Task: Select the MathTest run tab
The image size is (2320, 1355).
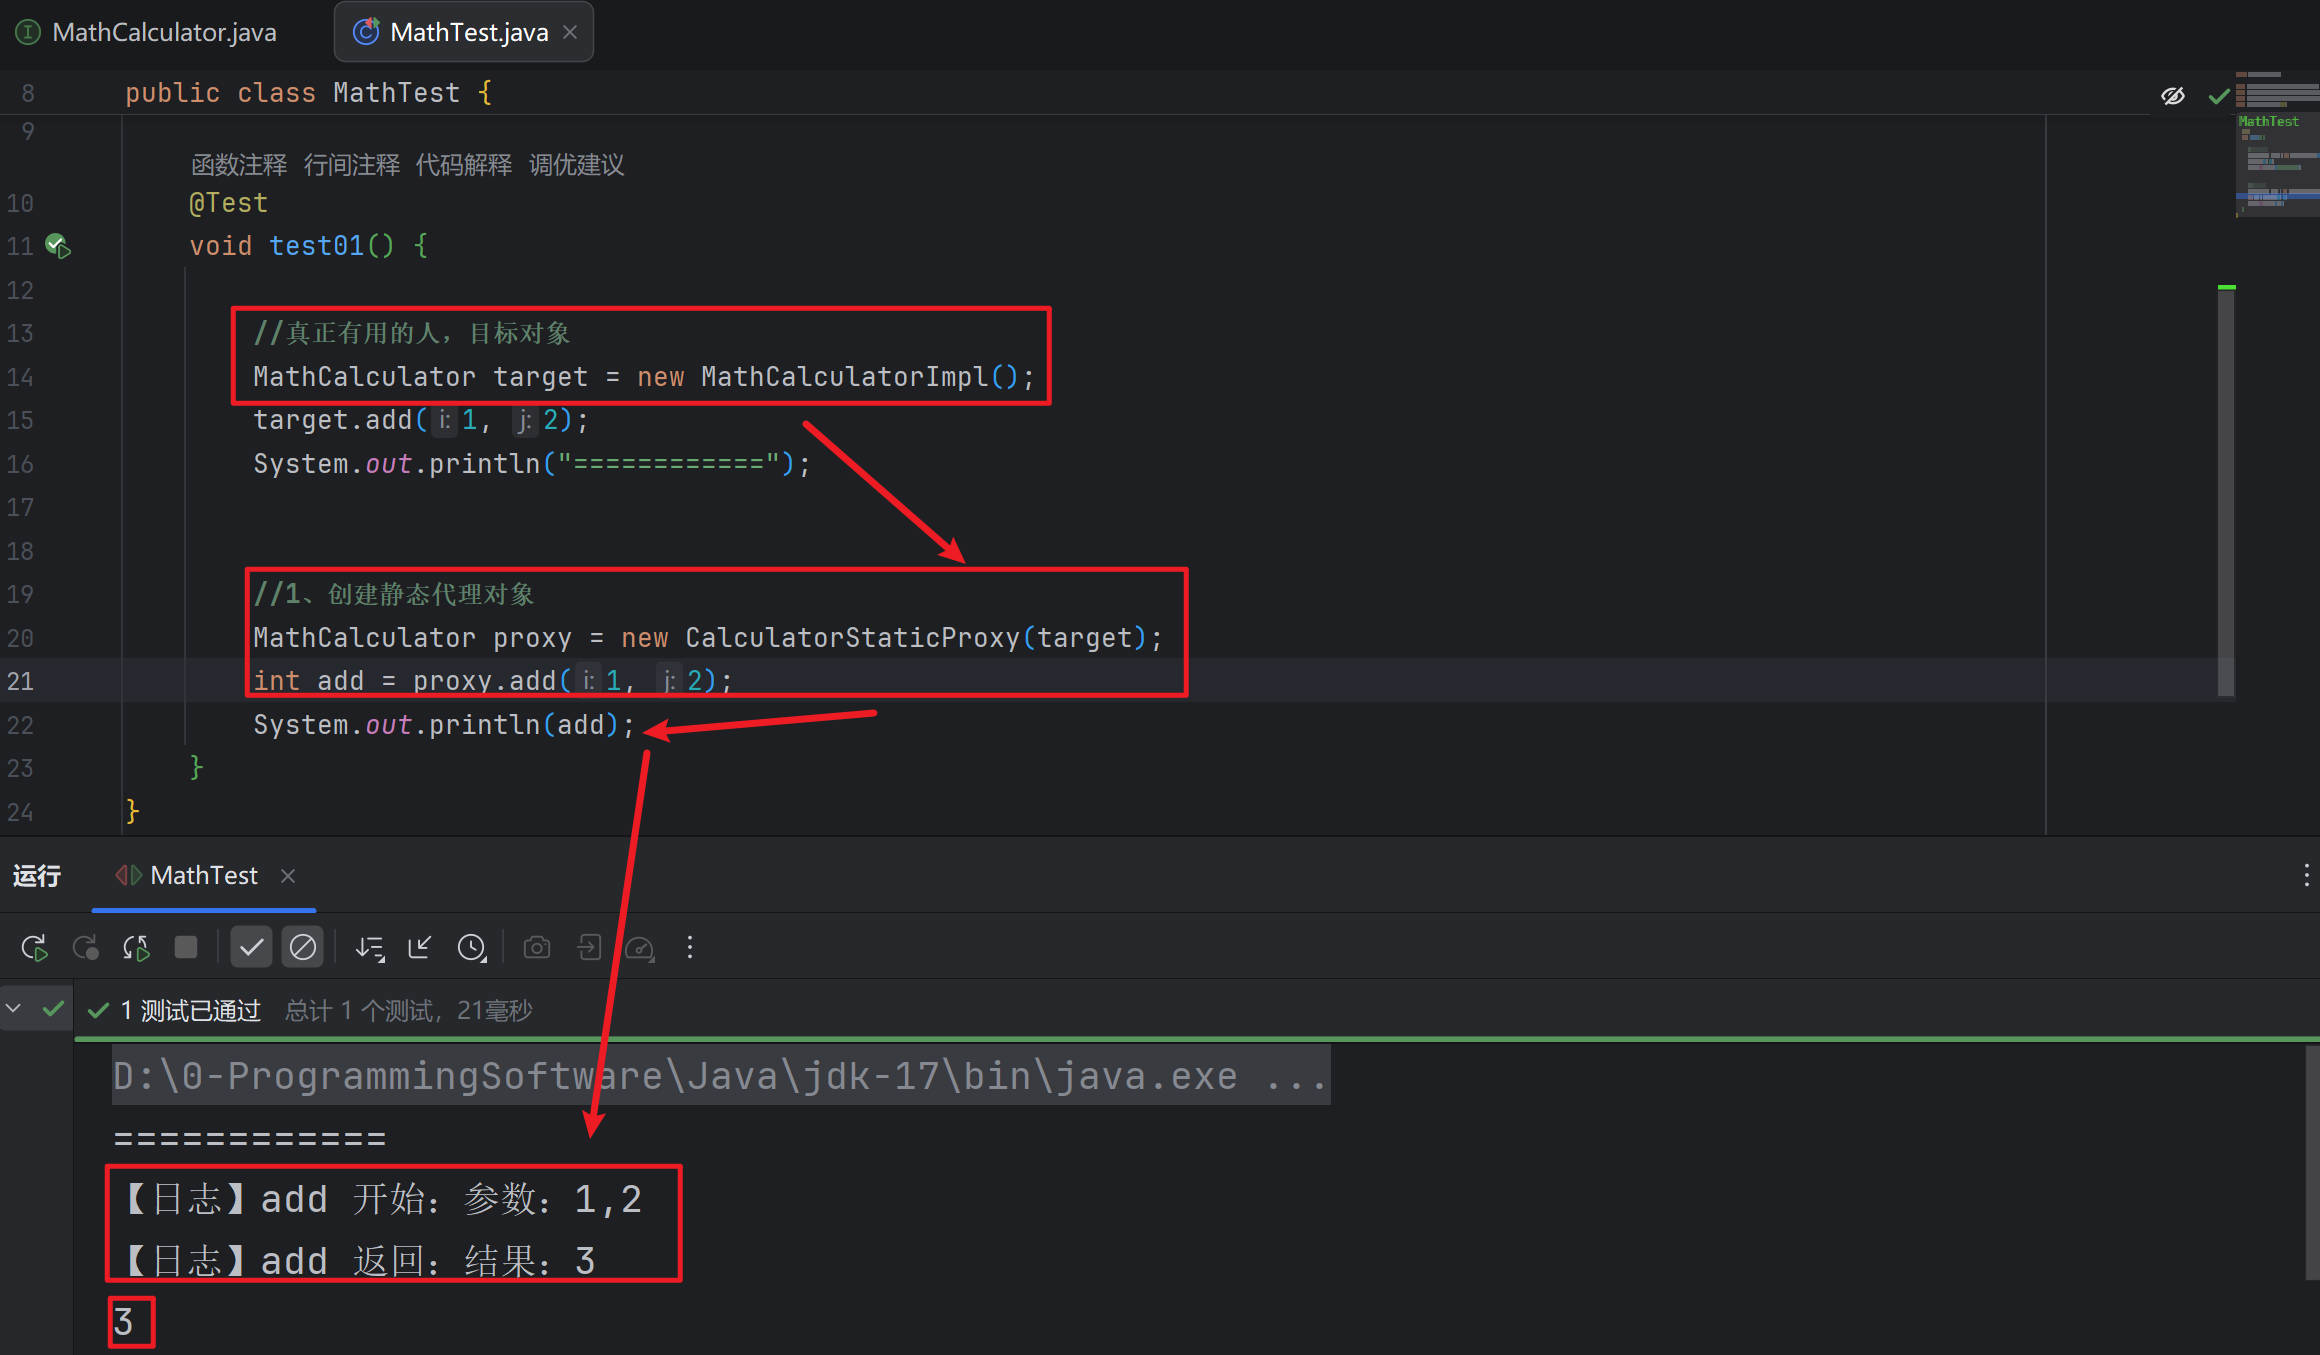Action: point(203,876)
